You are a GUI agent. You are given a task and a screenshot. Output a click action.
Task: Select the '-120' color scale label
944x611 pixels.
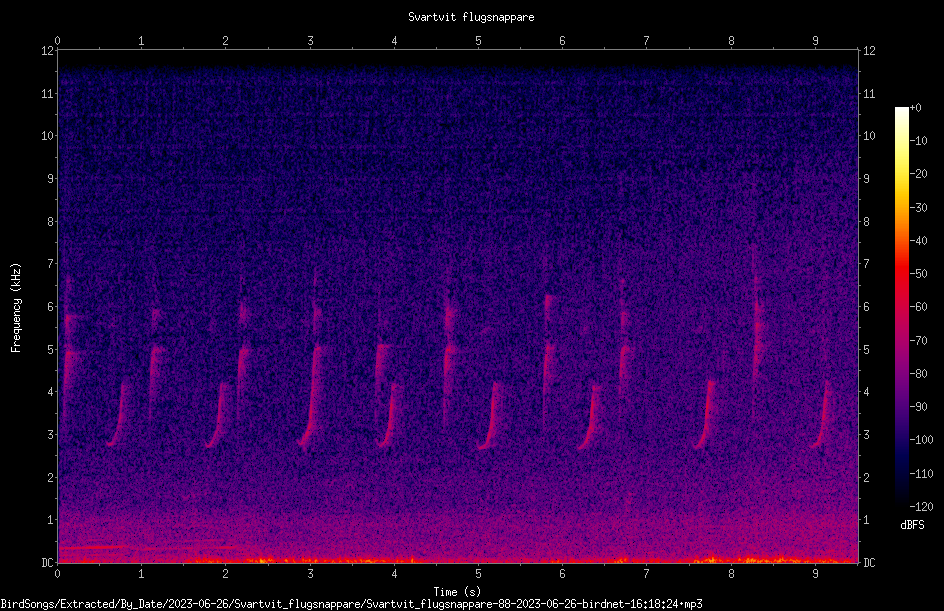922,507
